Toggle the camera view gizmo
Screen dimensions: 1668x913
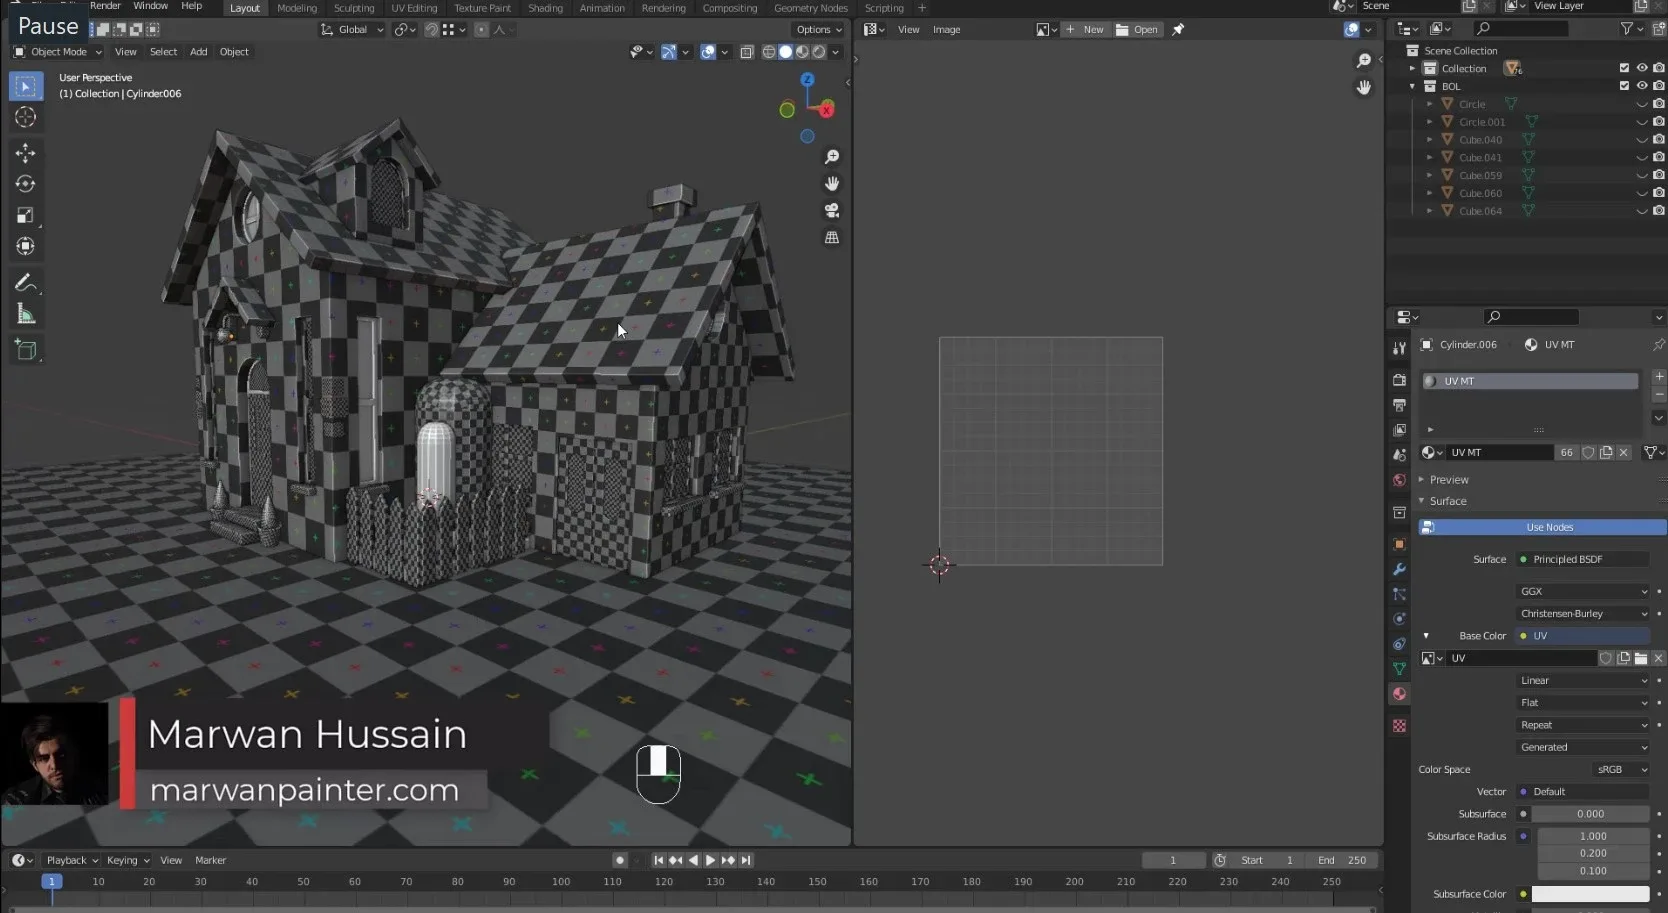(832, 211)
